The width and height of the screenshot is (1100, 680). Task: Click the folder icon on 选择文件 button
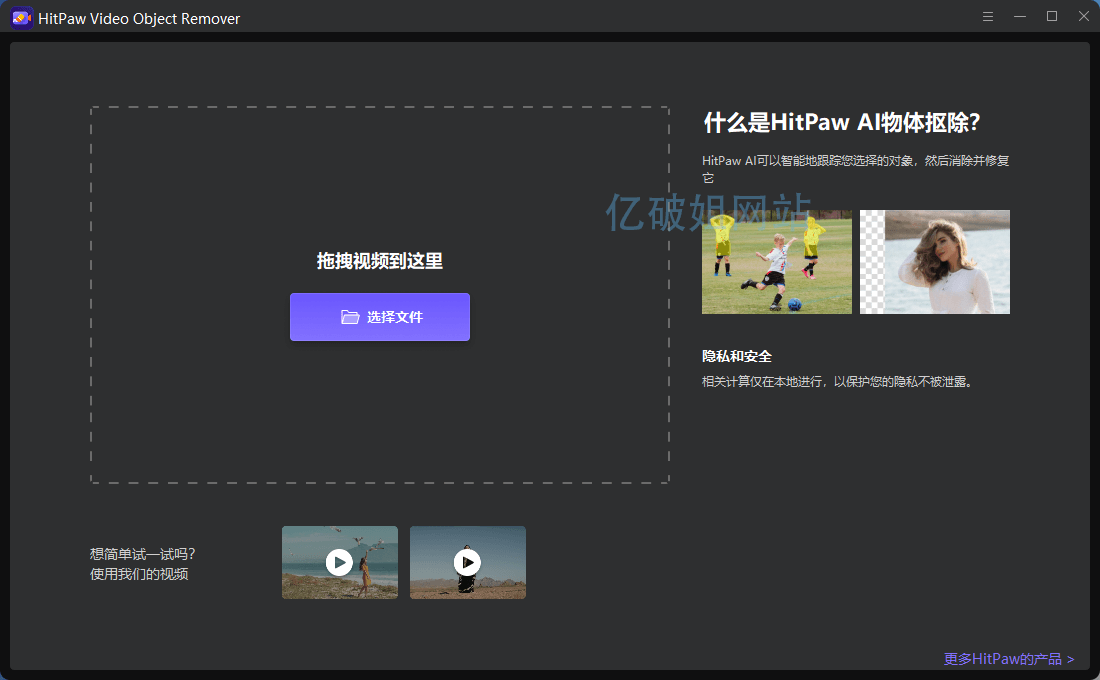(349, 317)
